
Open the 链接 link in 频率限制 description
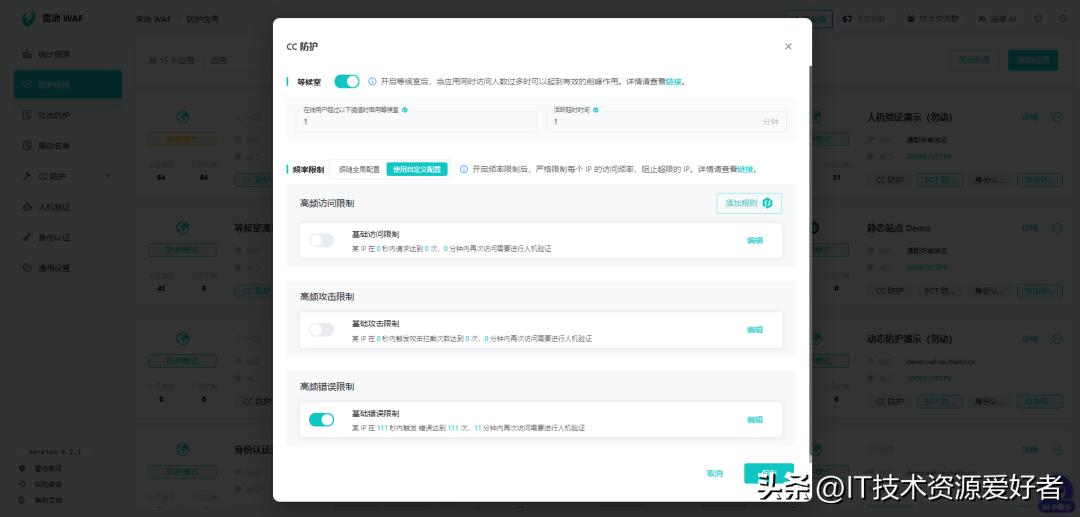745,169
